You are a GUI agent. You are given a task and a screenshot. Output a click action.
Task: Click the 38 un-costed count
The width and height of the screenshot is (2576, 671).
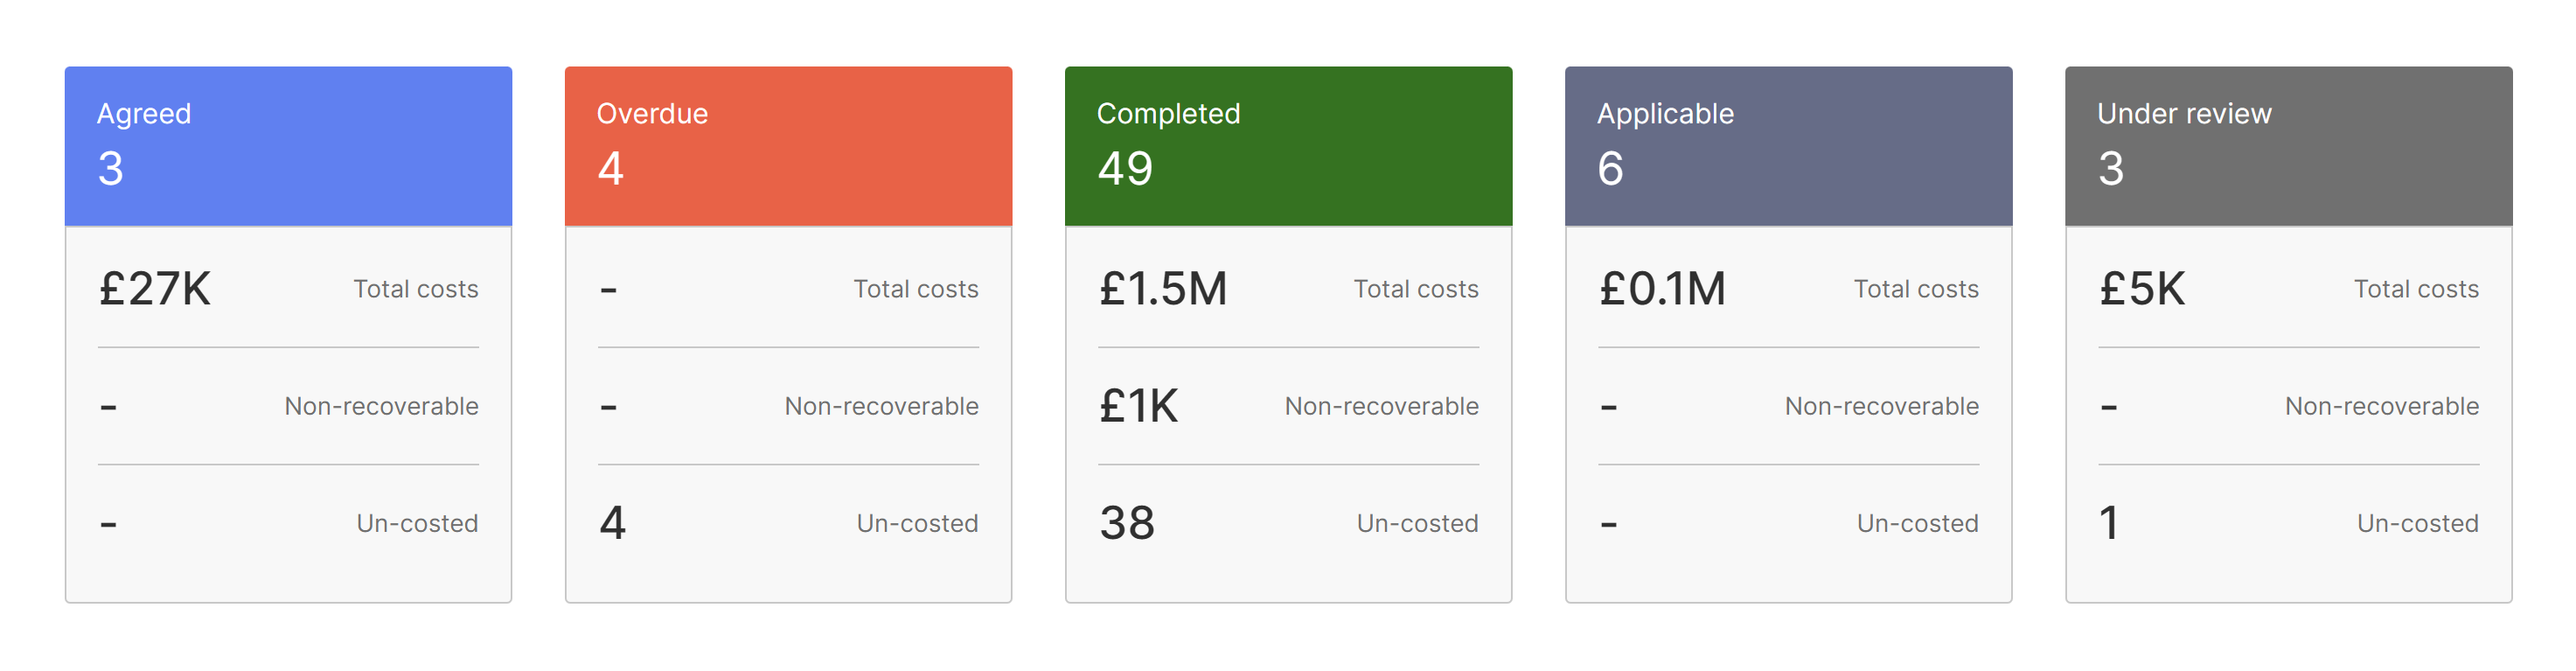(1127, 523)
